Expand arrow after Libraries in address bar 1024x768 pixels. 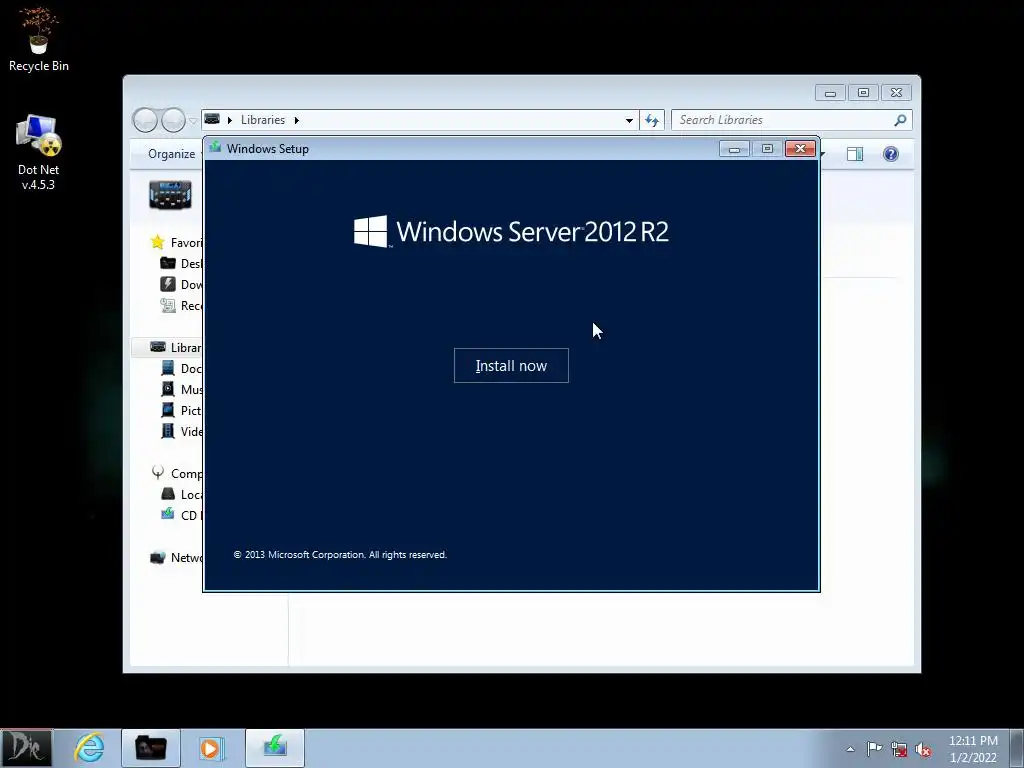(296, 120)
